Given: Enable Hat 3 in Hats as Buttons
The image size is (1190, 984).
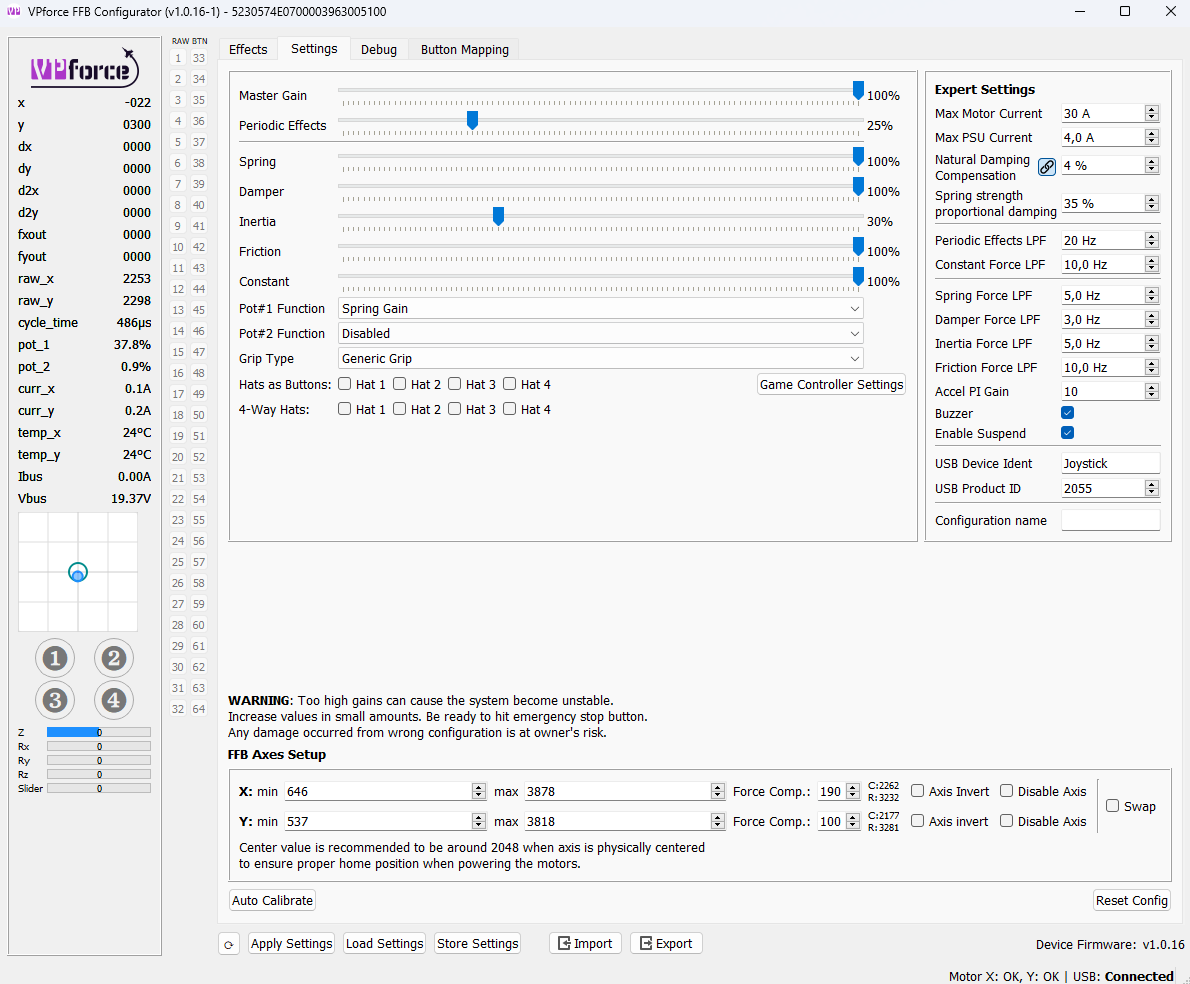Looking at the screenshot, I should coord(455,384).
